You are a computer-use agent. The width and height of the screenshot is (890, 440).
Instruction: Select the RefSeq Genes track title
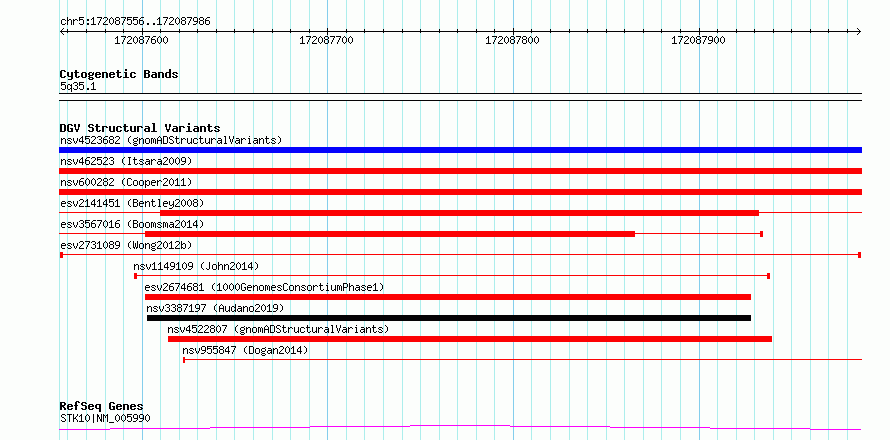(x=102, y=407)
